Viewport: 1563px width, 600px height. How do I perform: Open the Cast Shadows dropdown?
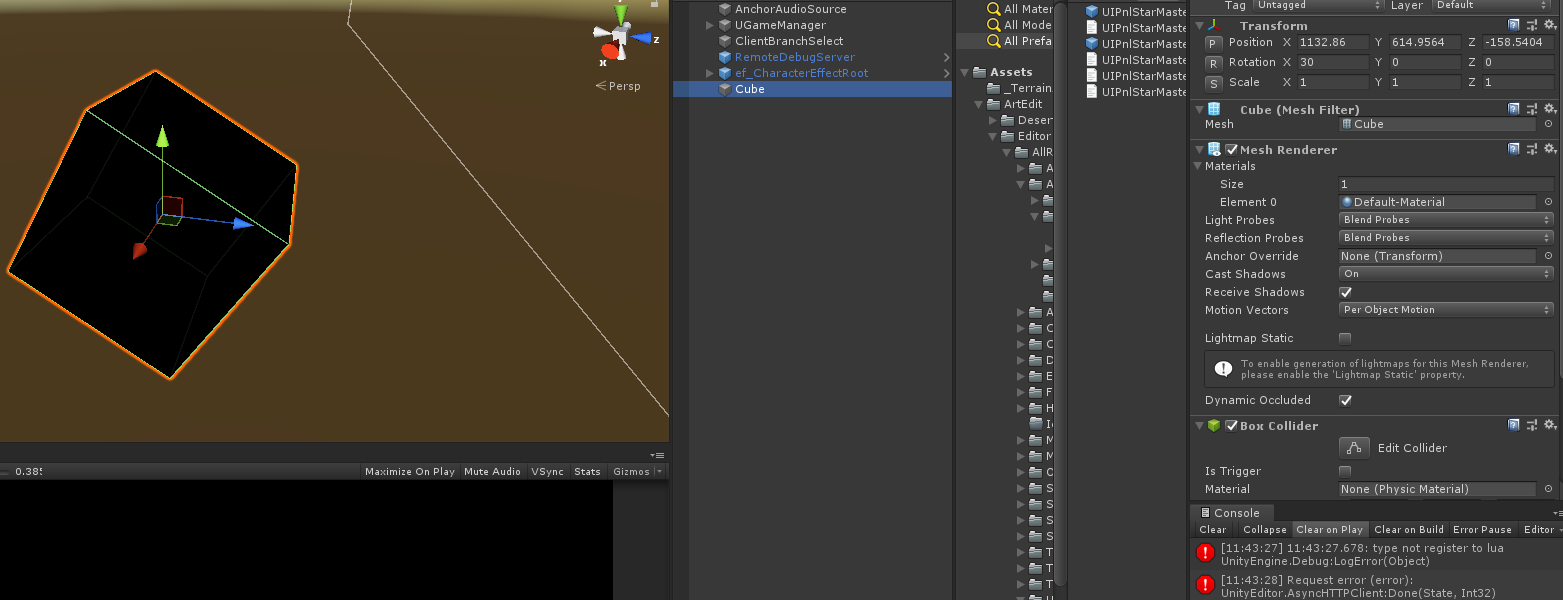pos(1445,273)
